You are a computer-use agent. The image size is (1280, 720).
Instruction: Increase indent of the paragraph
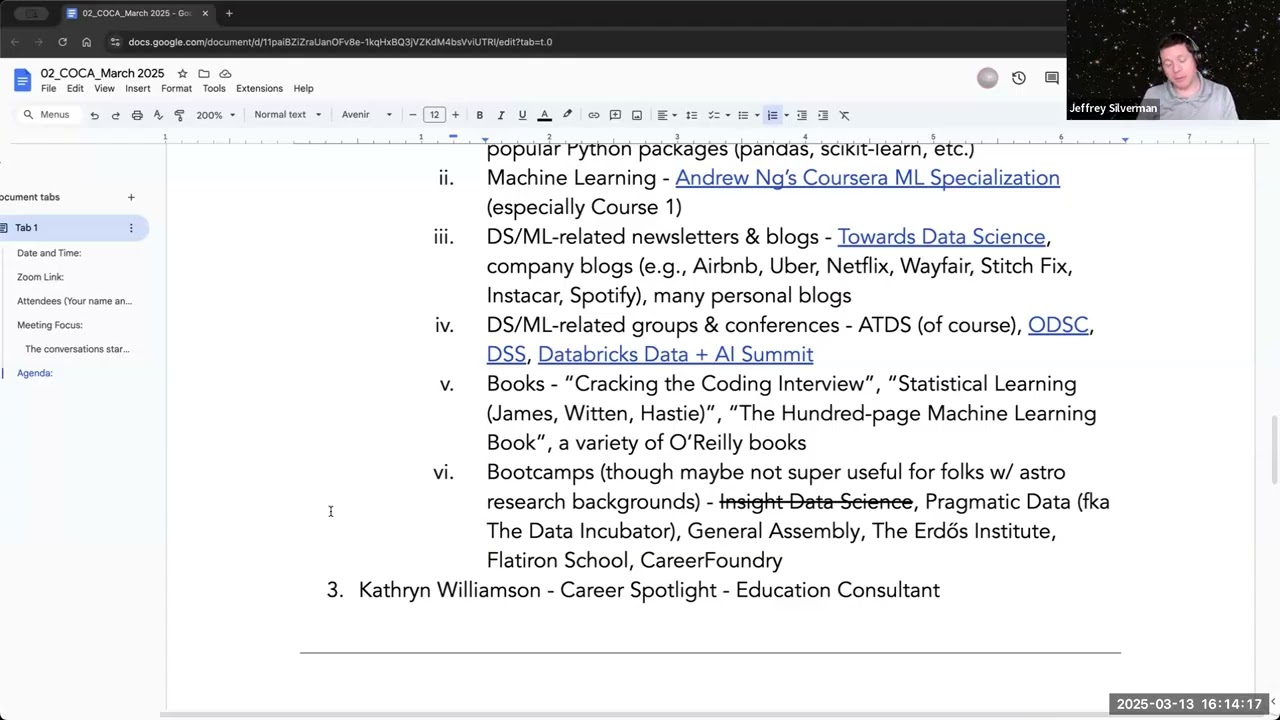[823, 115]
